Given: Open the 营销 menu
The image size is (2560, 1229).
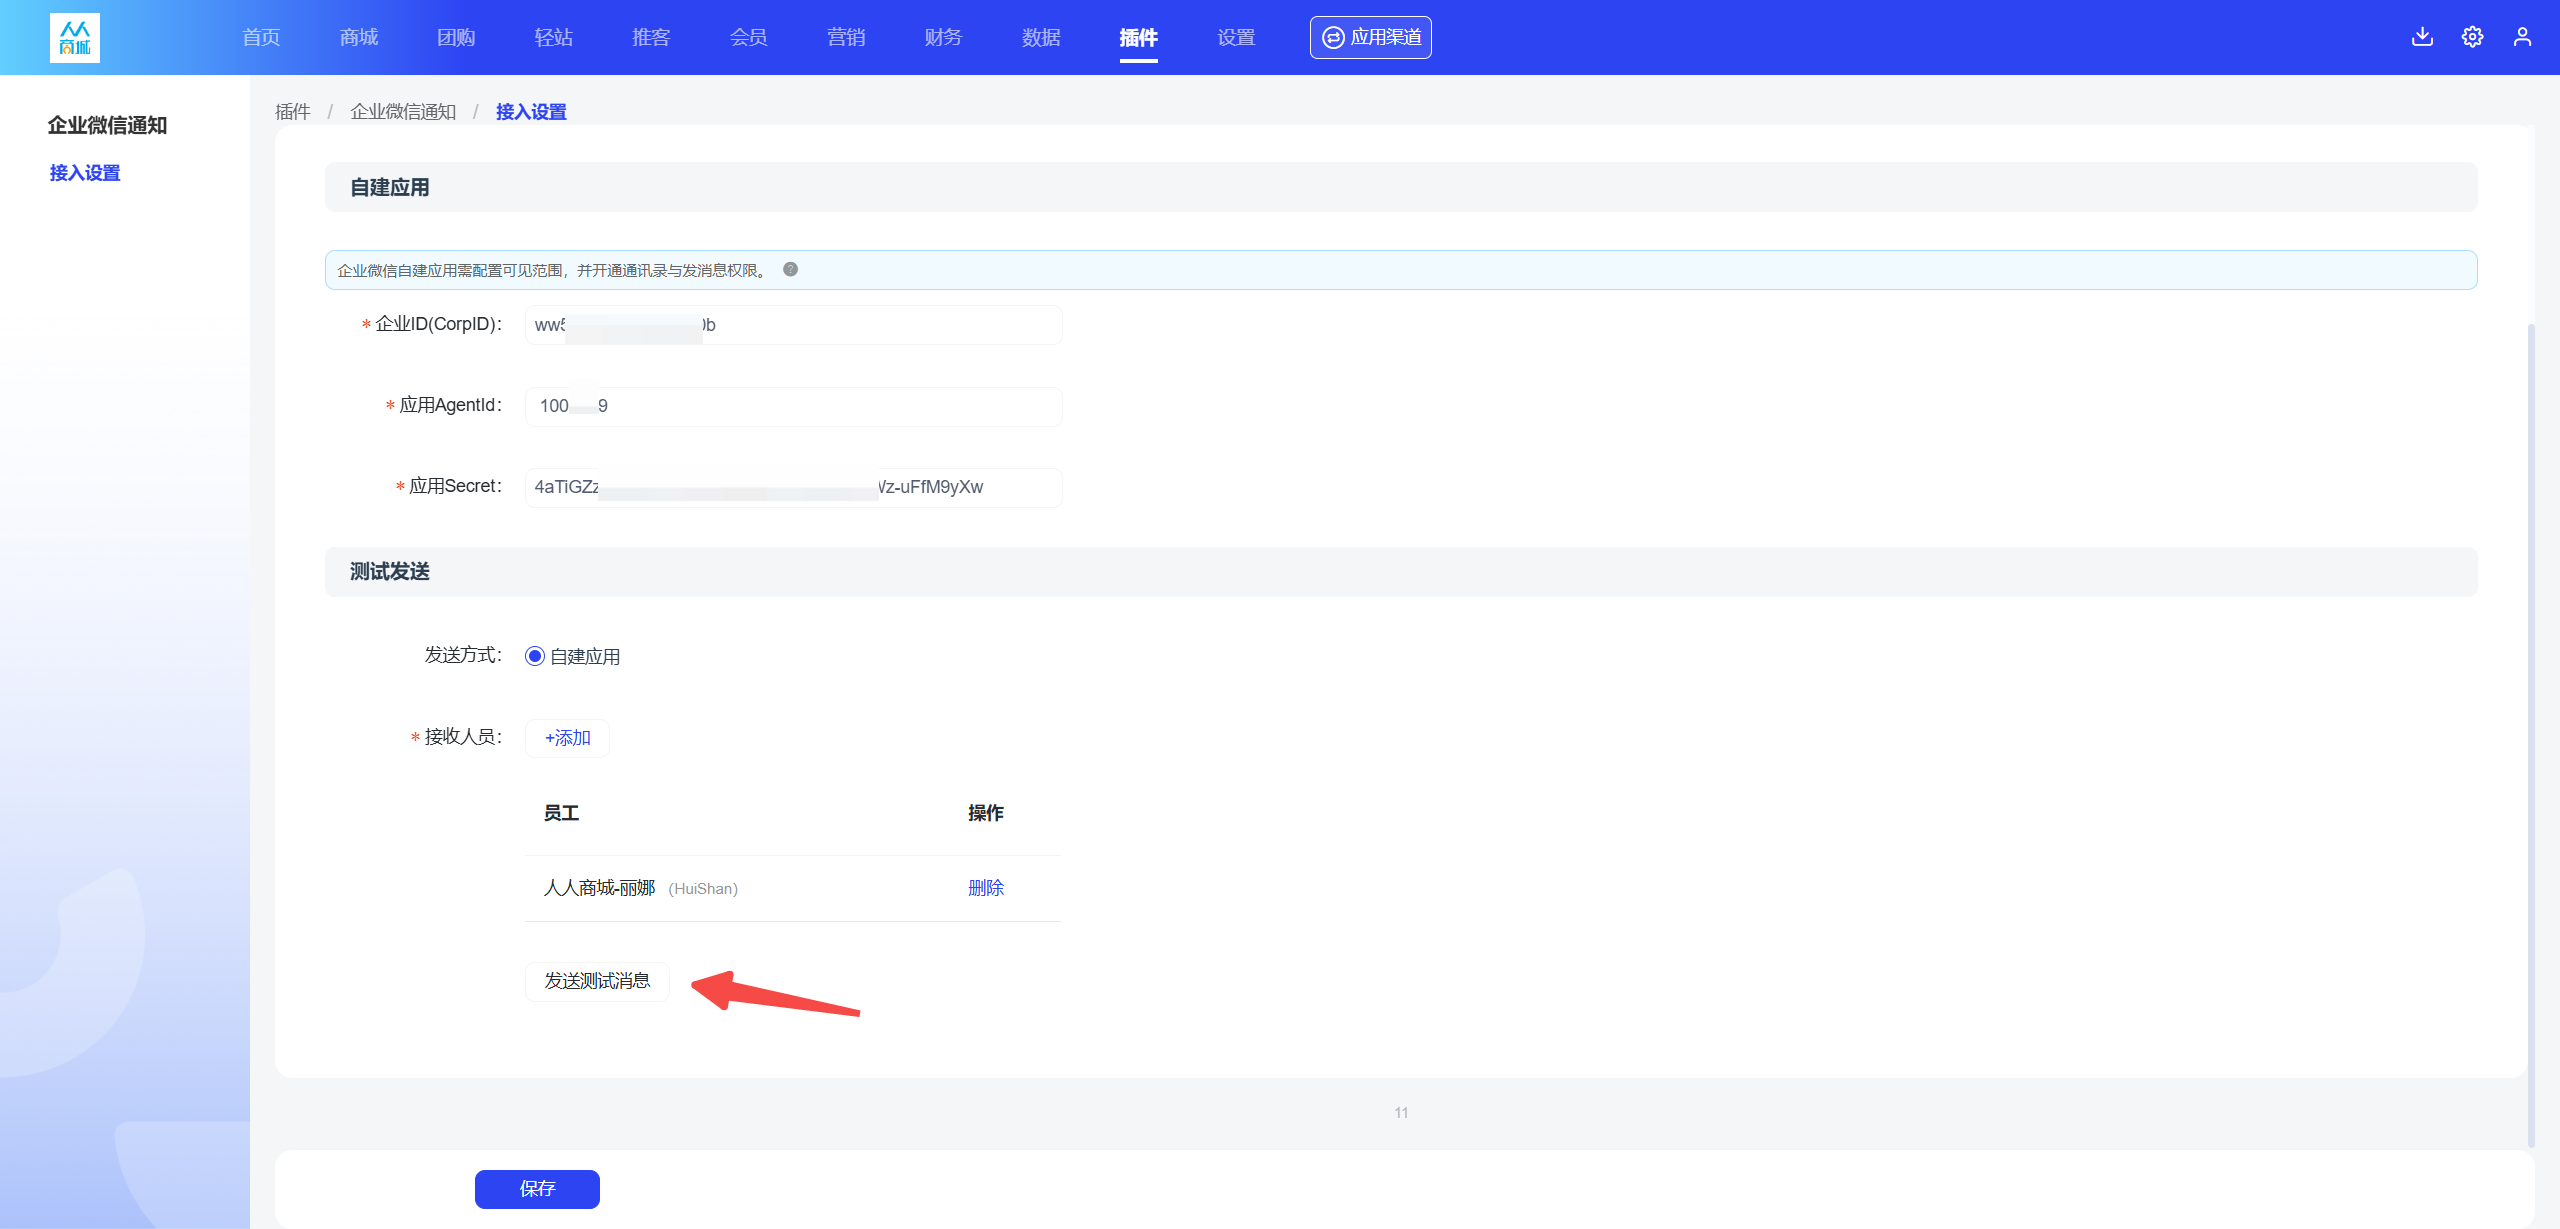Looking at the screenshot, I should pos(846,37).
